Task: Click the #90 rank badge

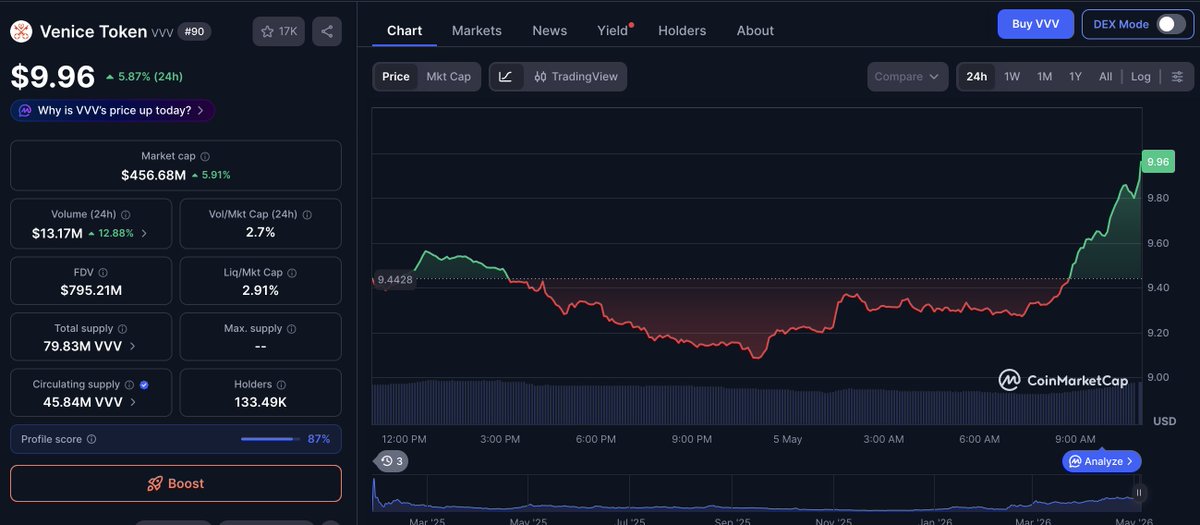Action: (193, 32)
